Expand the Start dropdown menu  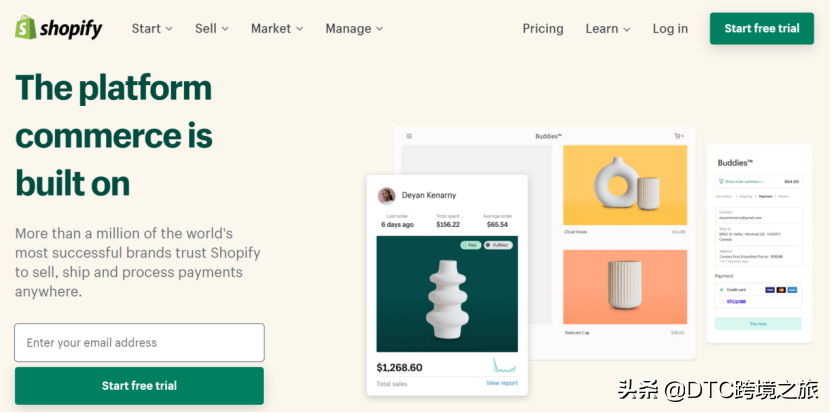click(152, 29)
